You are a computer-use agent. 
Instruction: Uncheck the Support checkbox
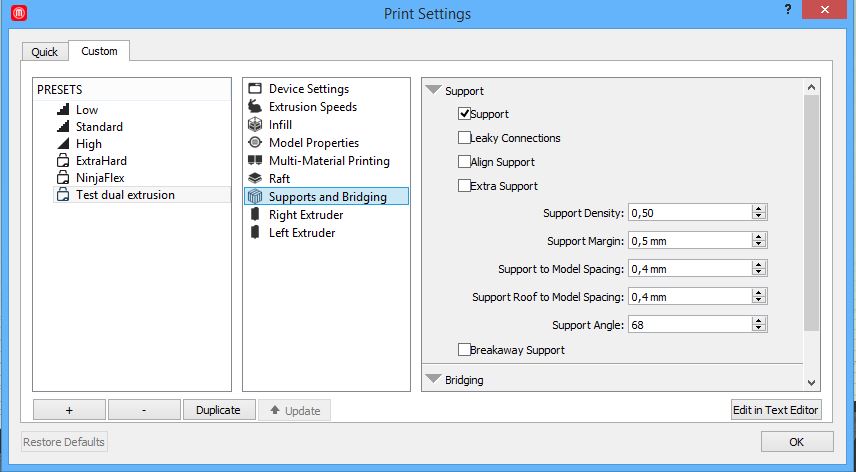coord(464,114)
